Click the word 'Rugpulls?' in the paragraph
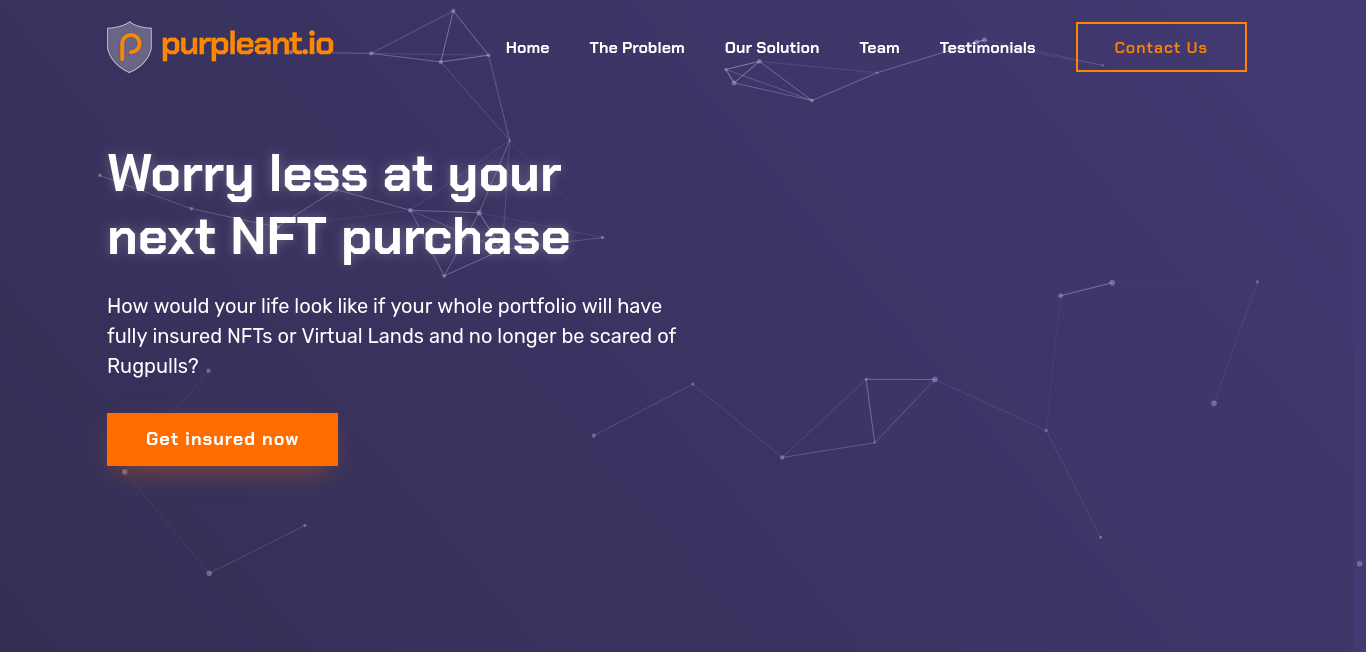1366x652 pixels. click(x=153, y=367)
